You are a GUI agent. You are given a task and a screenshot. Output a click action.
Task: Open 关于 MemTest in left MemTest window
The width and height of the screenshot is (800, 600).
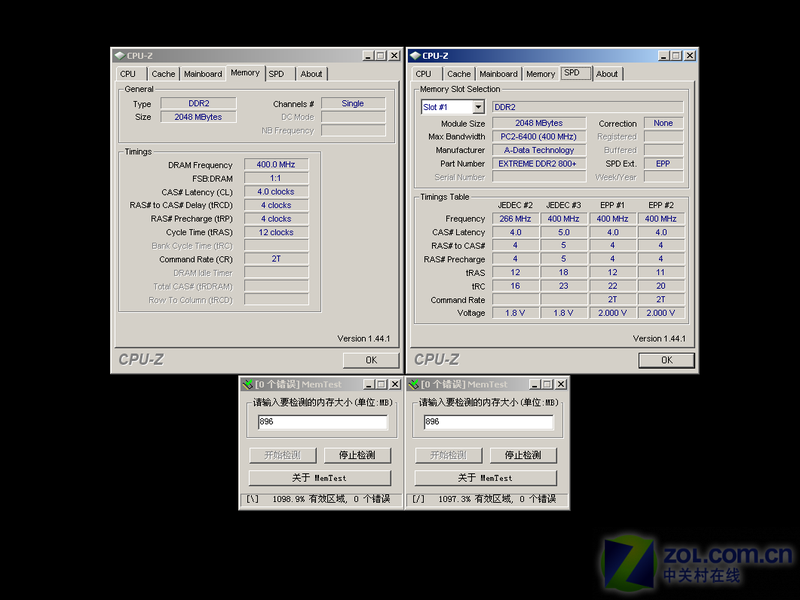pos(320,478)
